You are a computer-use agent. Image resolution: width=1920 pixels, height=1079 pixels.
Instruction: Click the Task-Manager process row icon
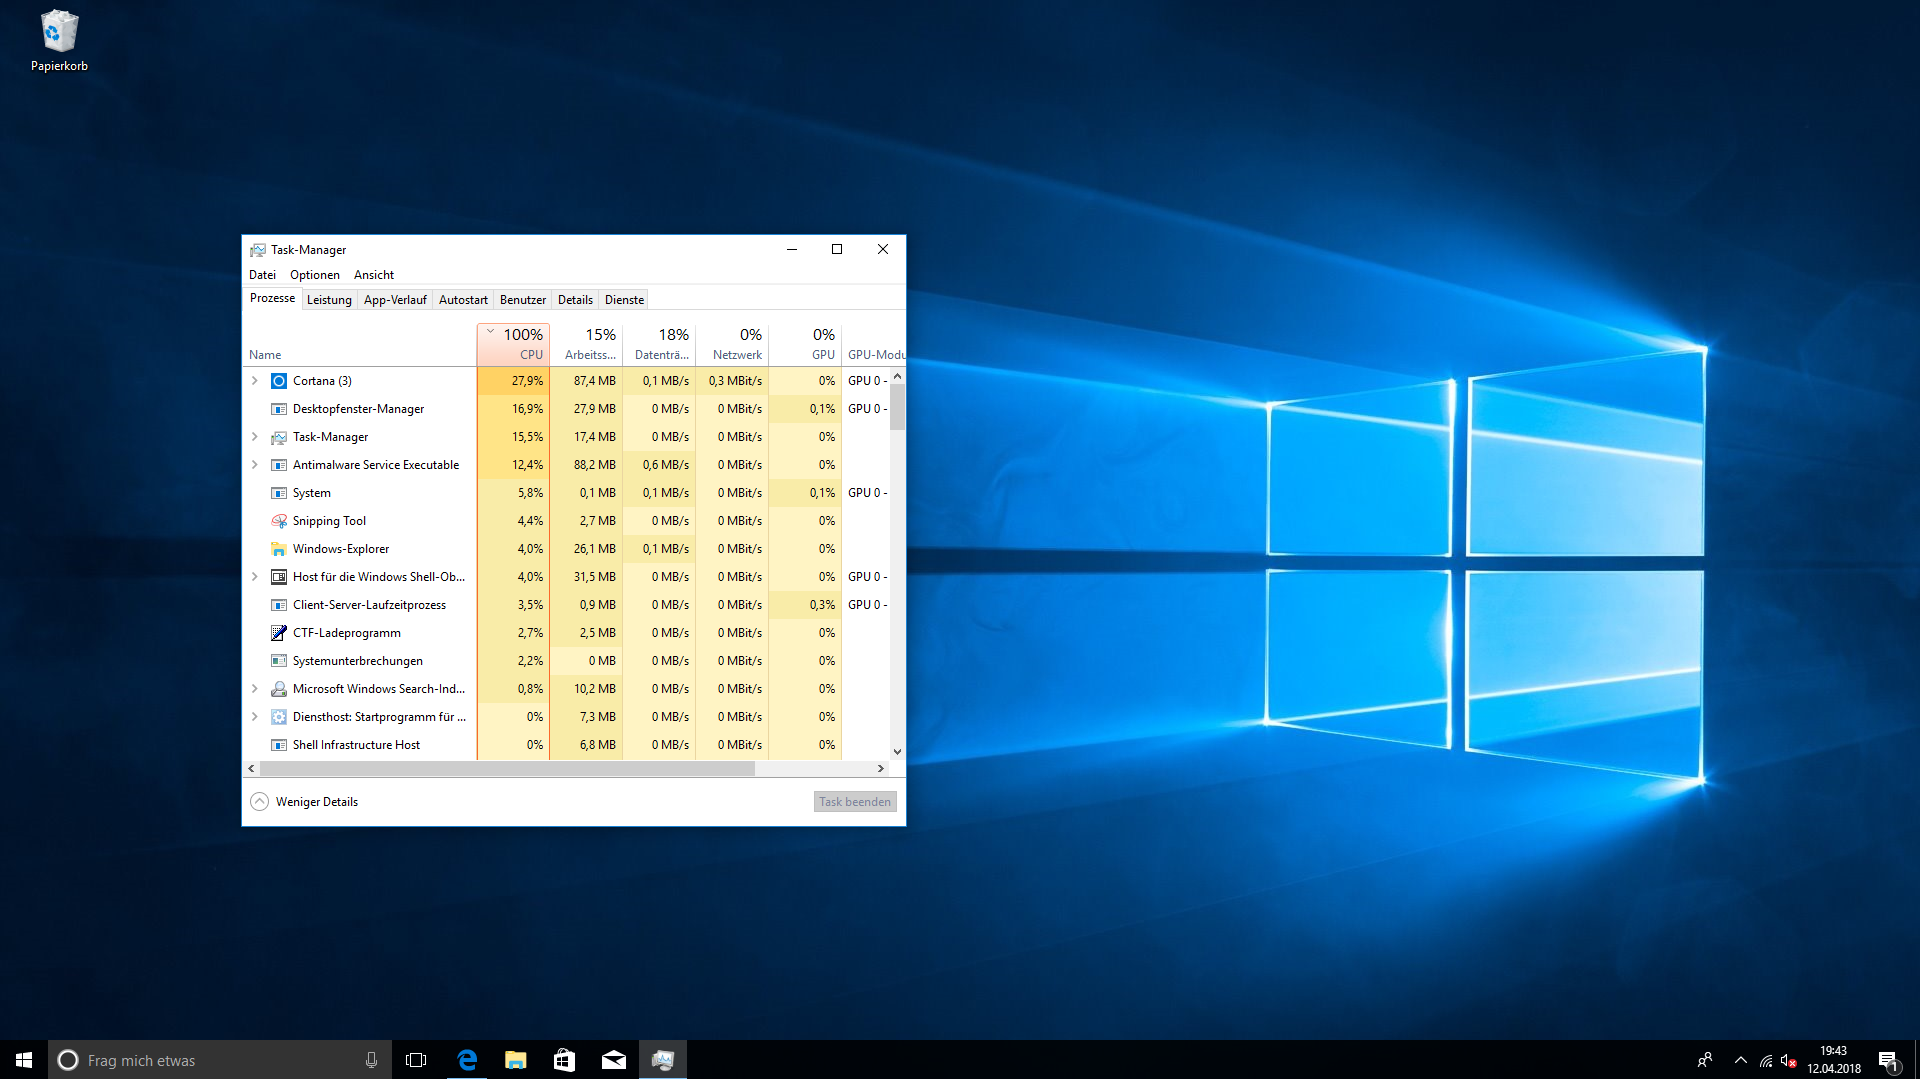279,437
